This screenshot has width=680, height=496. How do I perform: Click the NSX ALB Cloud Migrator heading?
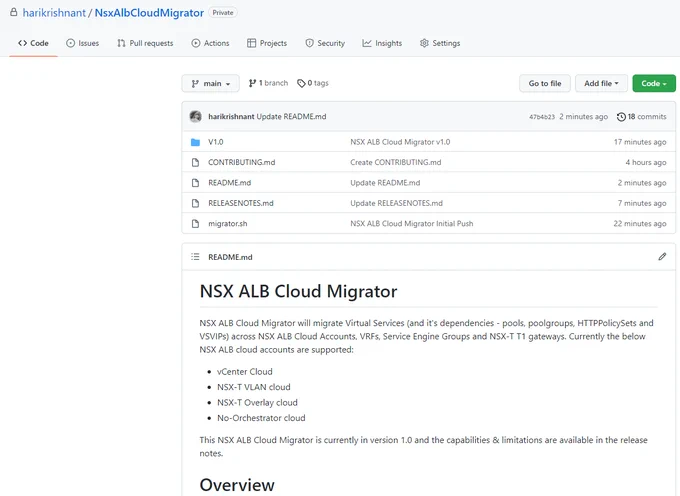point(298,291)
